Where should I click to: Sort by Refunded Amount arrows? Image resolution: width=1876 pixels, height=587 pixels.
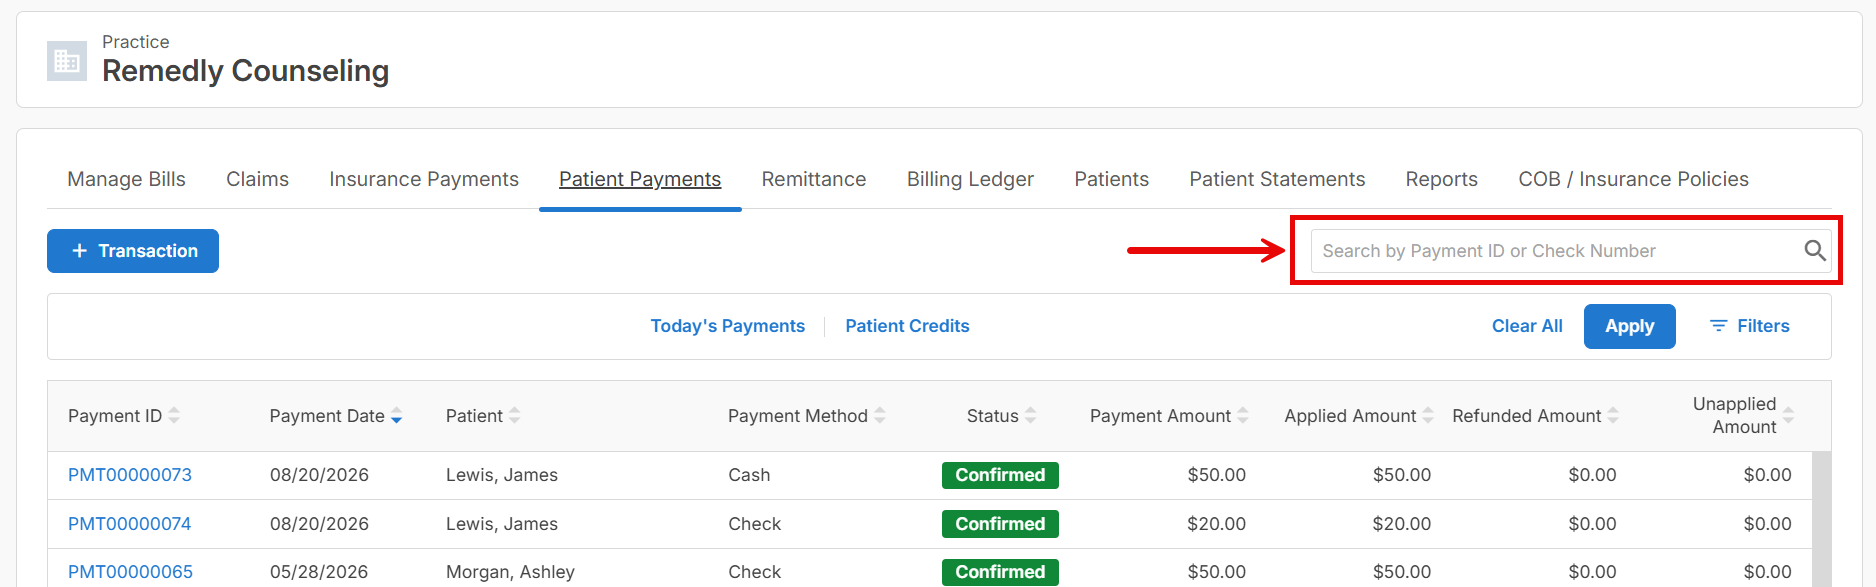pyautogui.click(x=1613, y=416)
